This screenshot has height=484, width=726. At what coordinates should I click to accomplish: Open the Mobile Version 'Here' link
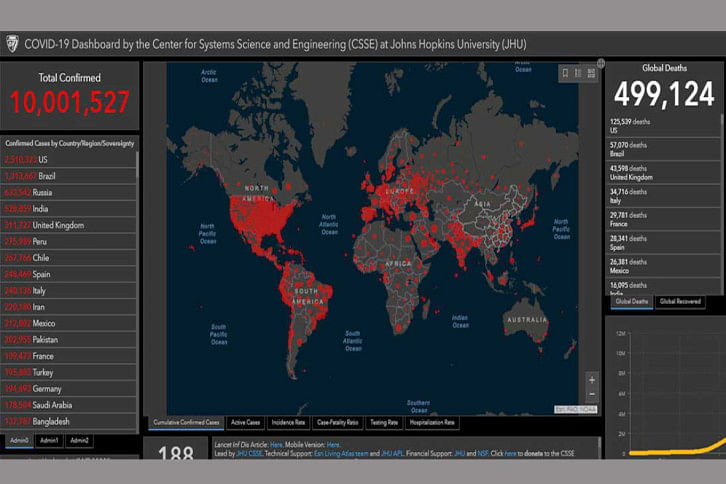333,445
